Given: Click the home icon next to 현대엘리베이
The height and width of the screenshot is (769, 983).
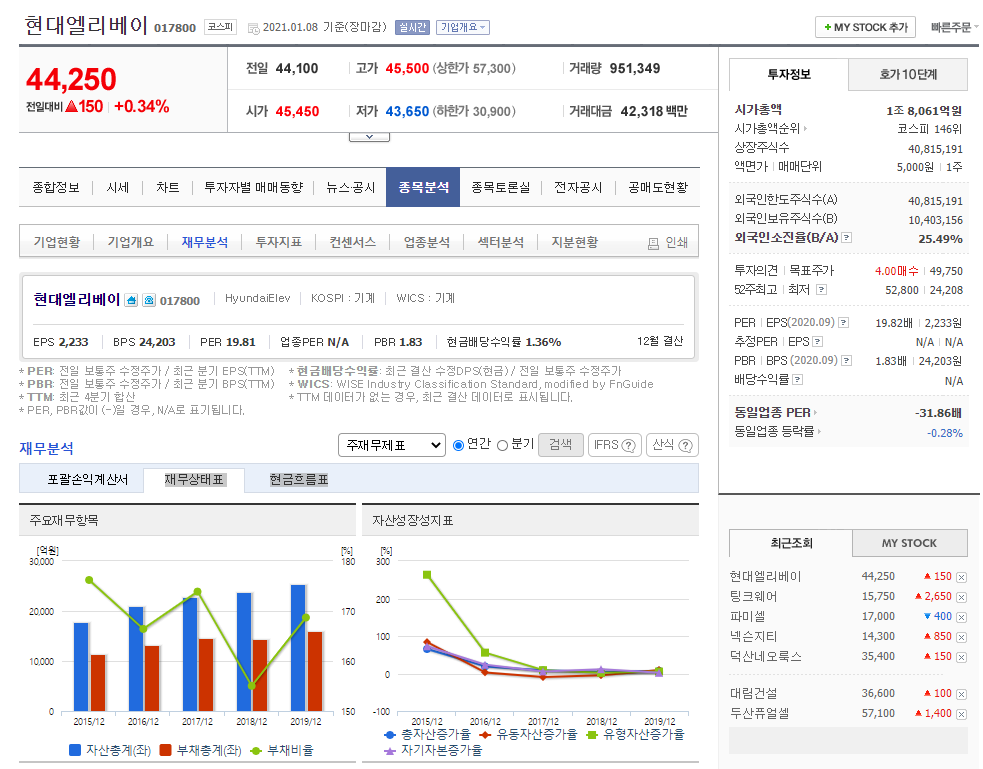Looking at the screenshot, I should pos(131,300).
